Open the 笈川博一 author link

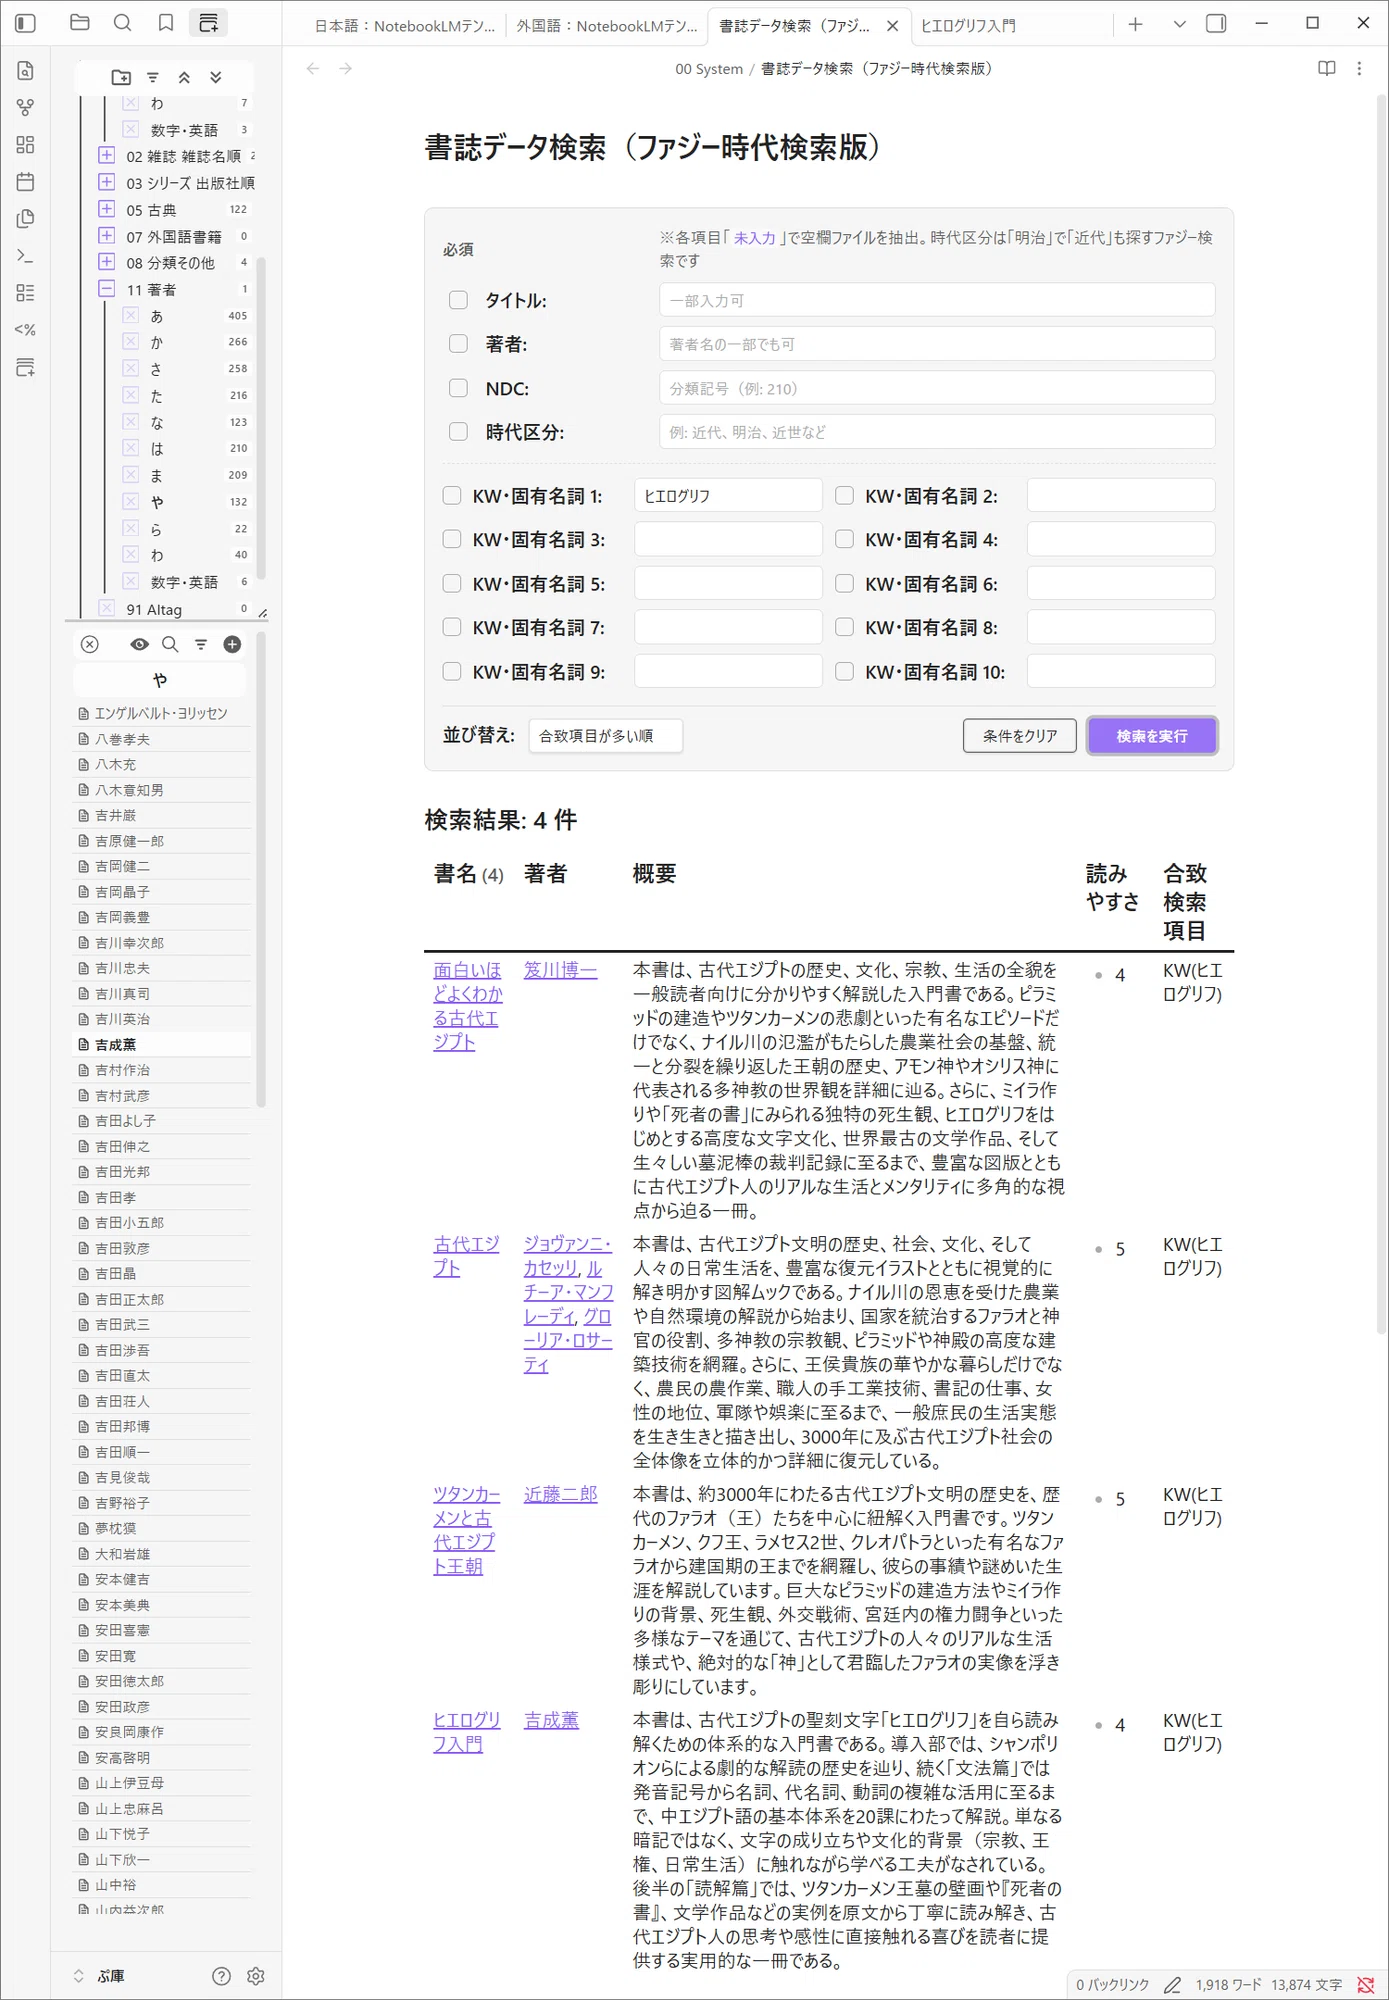(561, 970)
